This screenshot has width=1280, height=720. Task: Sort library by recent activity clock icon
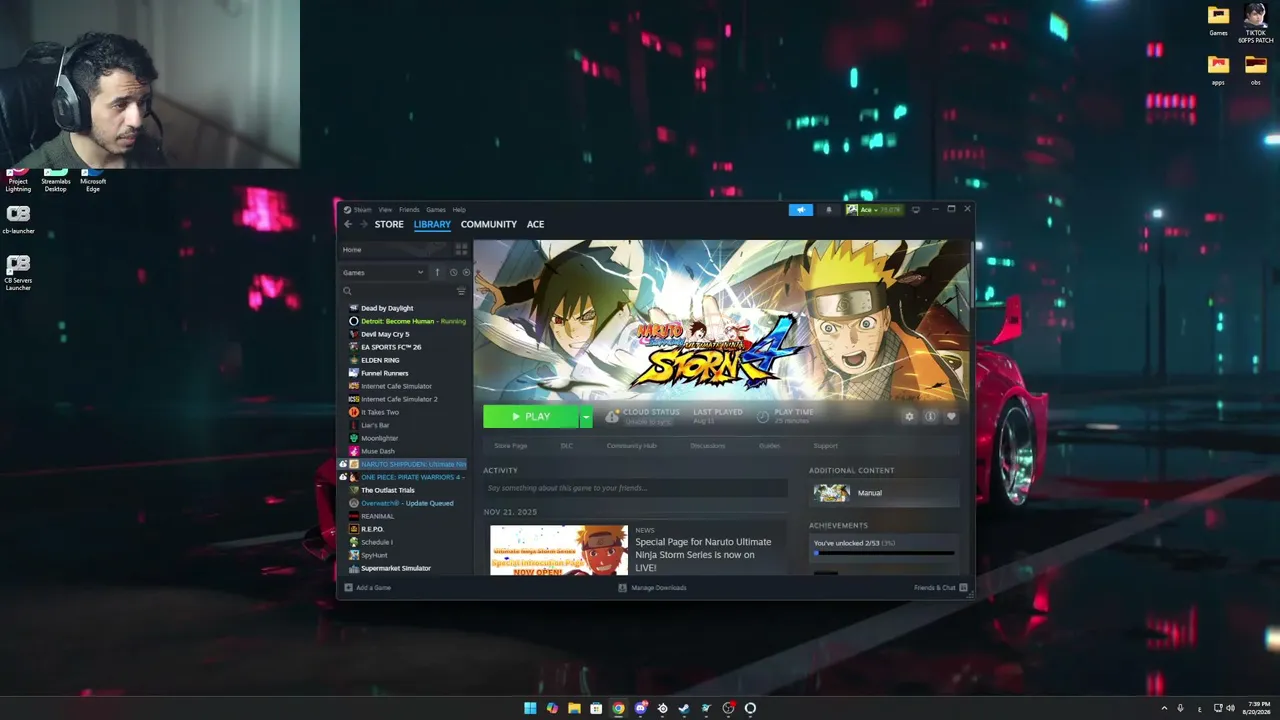453,272
